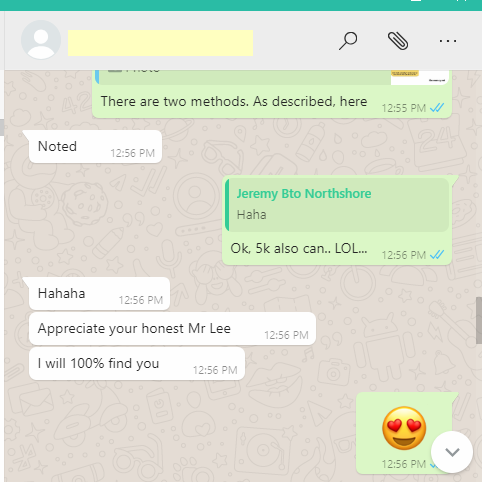The width and height of the screenshot is (482, 482).
Task: Click quoted 'Haha' text in reply
Action: pyautogui.click(x=251, y=215)
